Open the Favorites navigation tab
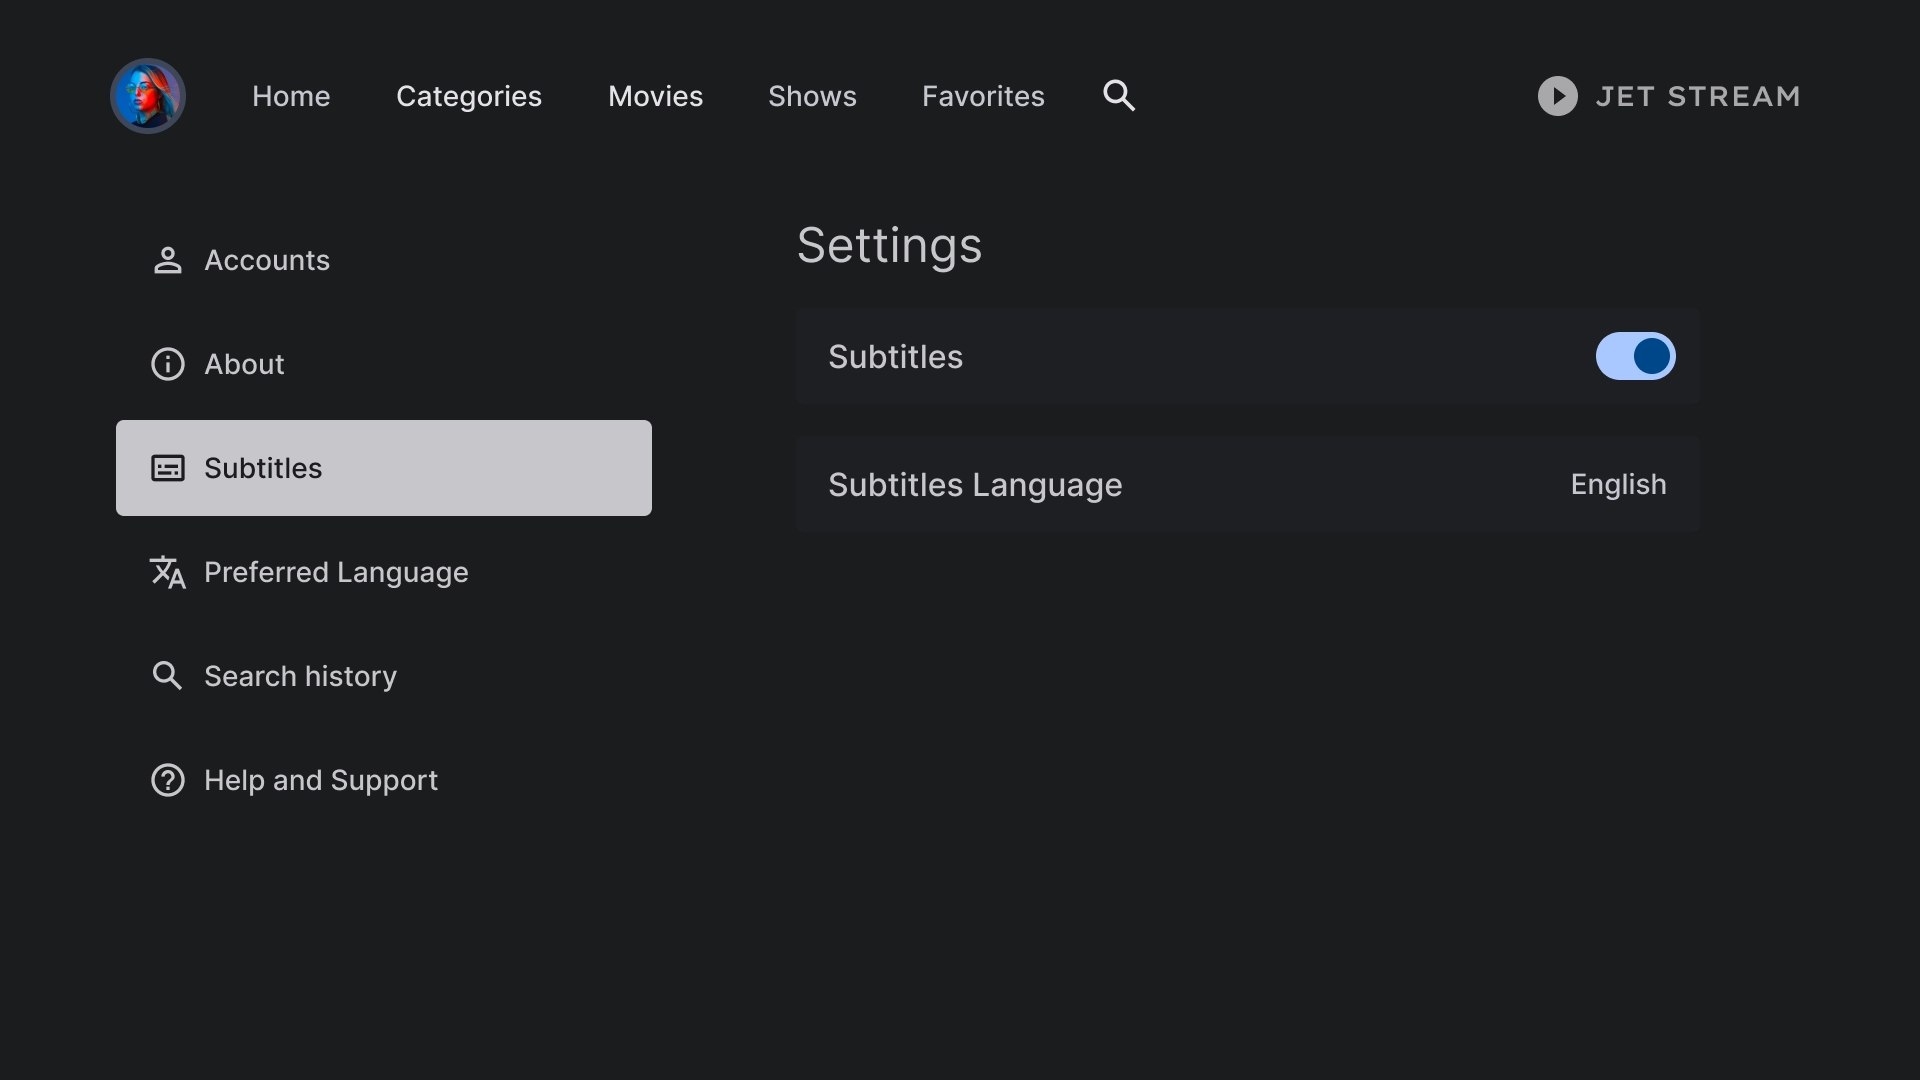Screen dimensions: 1920x1080 (982, 95)
